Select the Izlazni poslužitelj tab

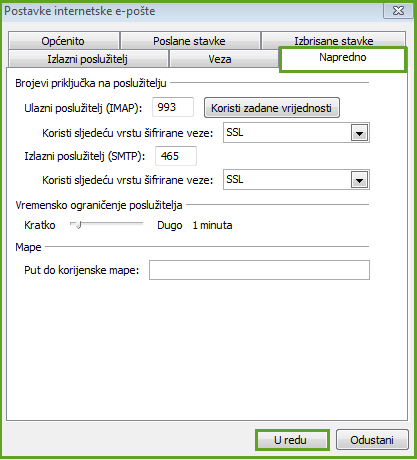pos(88,59)
